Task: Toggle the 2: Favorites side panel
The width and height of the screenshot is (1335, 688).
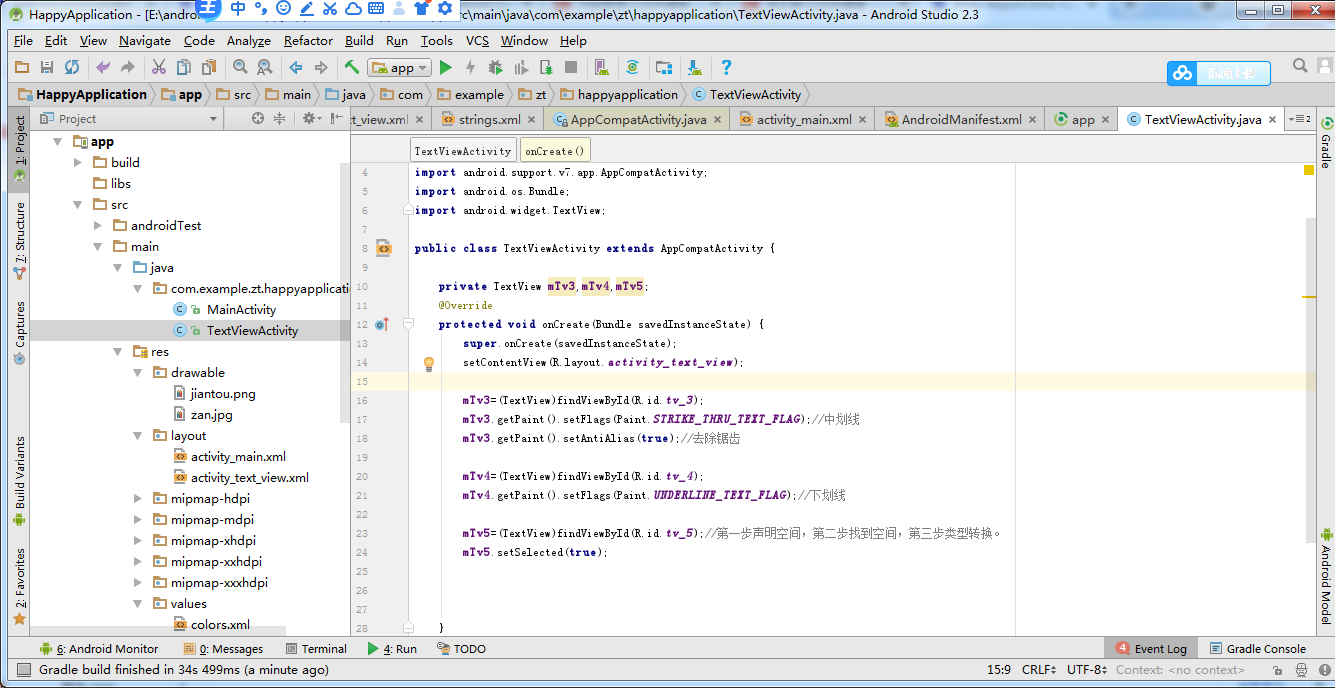Action: [x=19, y=587]
